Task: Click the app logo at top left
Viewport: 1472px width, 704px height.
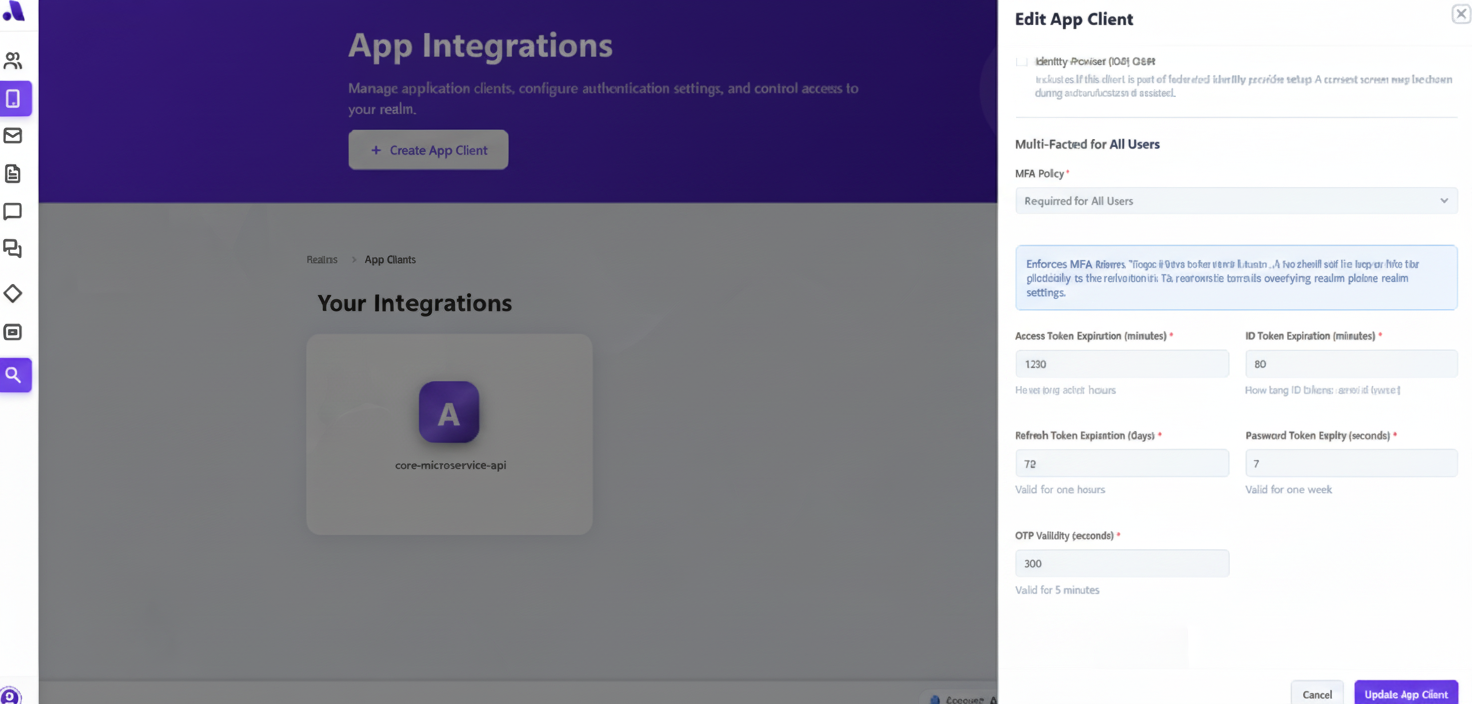Action: (14, 12)
